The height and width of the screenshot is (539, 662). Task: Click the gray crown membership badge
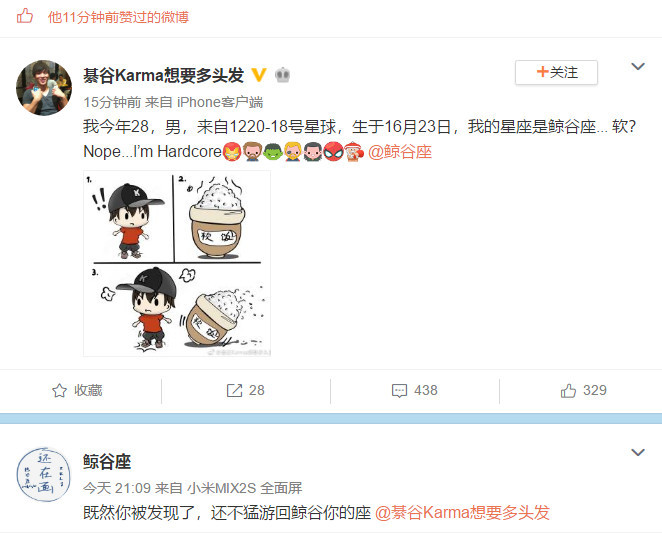point(282,75)
